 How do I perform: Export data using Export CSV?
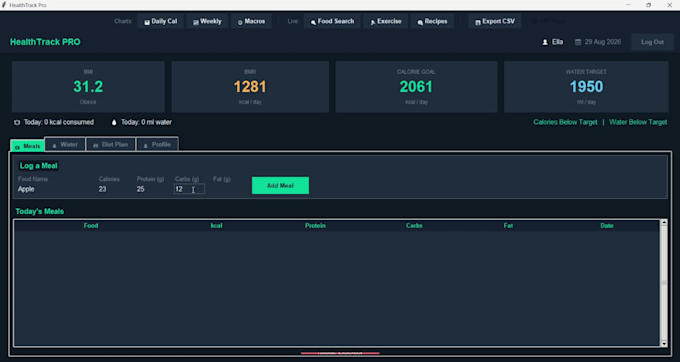pos(494,21)
